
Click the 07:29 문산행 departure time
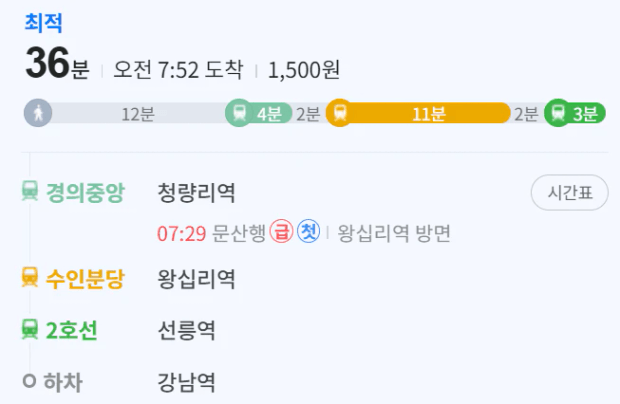tap(211, 233)
